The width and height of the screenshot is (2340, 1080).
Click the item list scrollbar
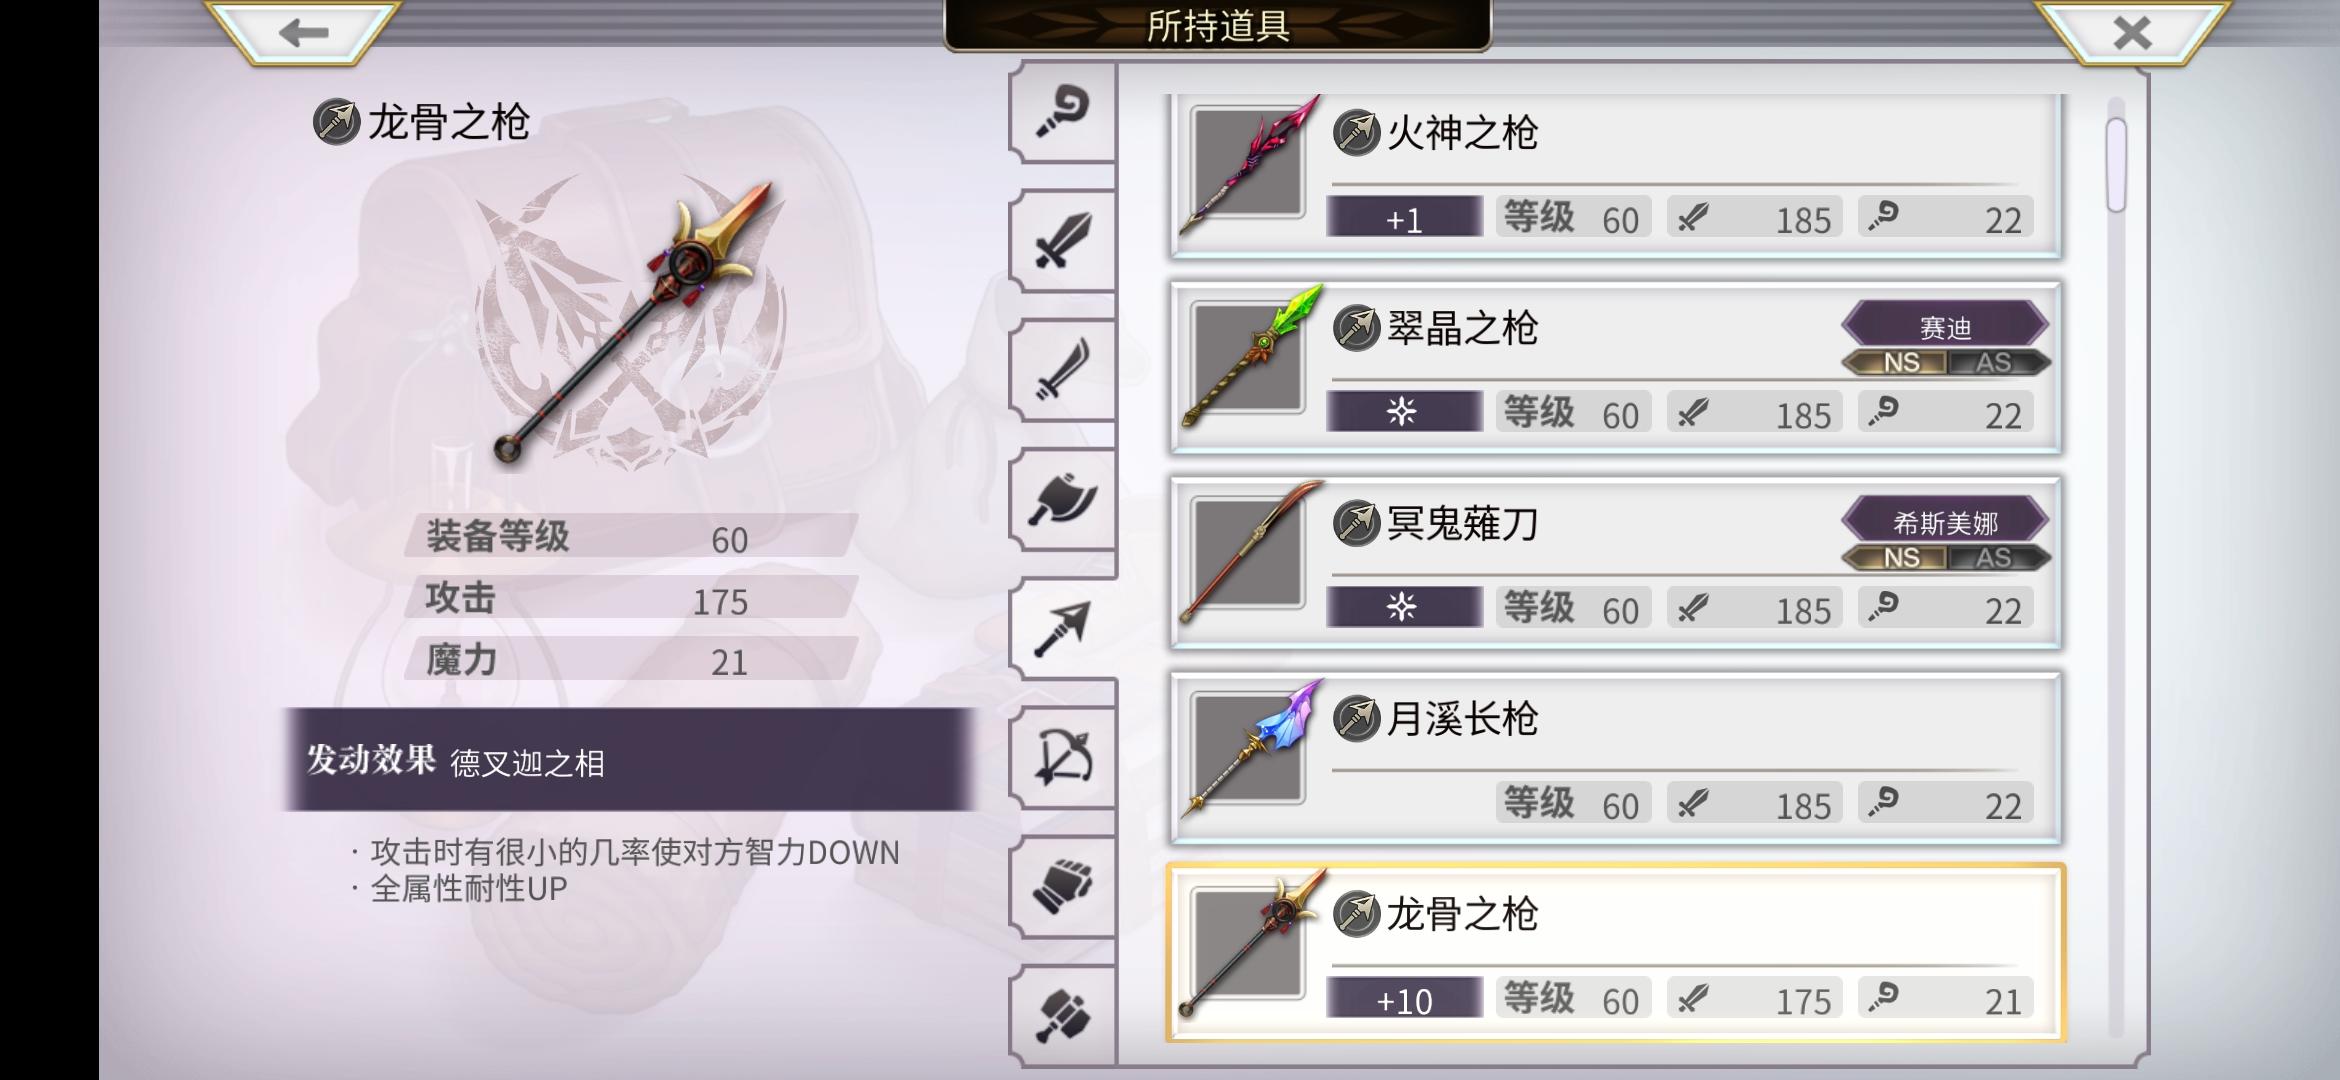(2116, 567)
